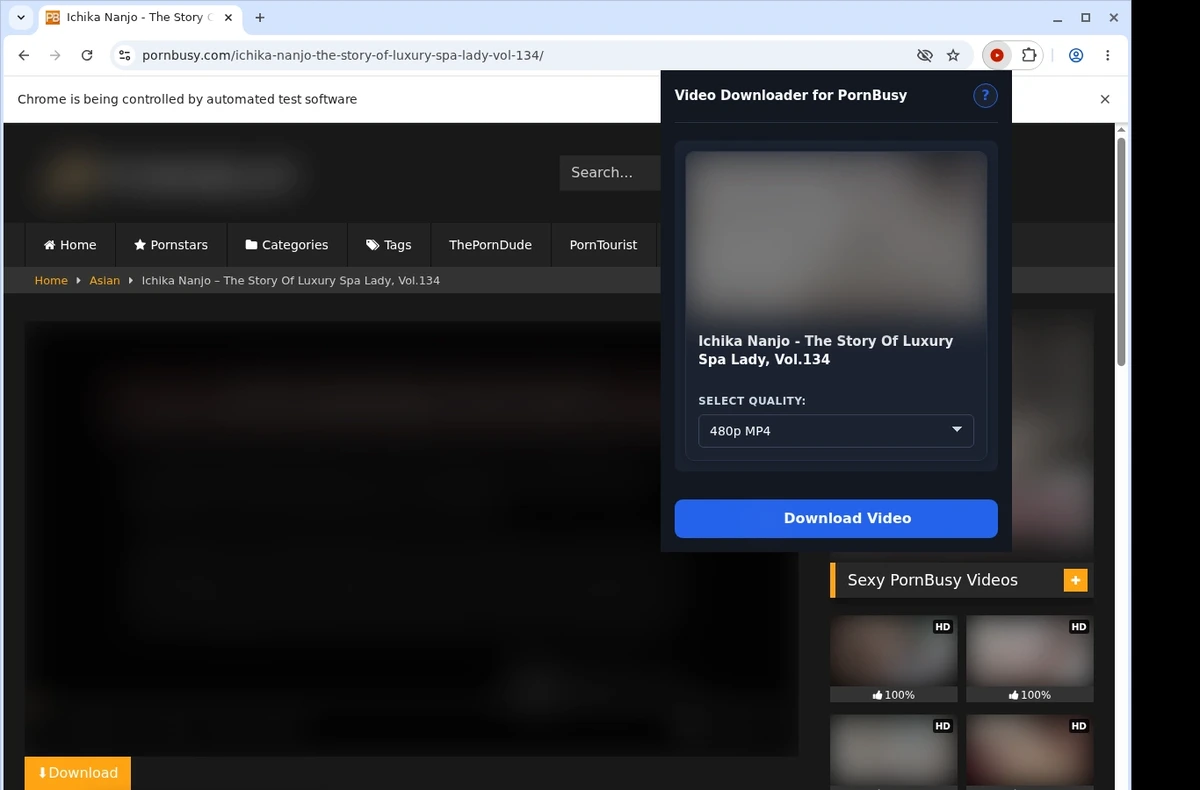1200x790 pixels.
Task: Open the tab search dropdown arrow
Action: [21, 18]
